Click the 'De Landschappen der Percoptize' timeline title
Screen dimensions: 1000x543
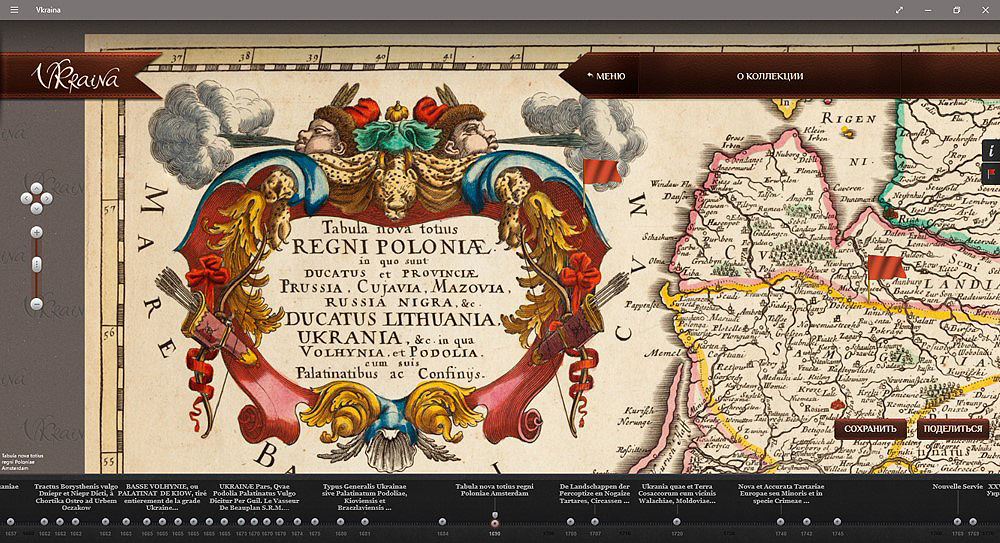[594, 494]
